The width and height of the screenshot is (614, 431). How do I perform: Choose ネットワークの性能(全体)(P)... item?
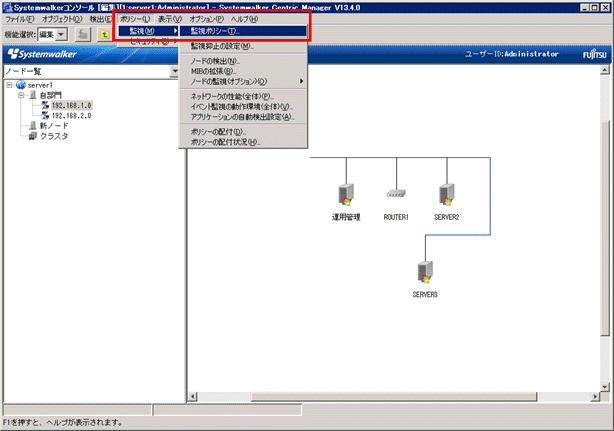point(243,96)
